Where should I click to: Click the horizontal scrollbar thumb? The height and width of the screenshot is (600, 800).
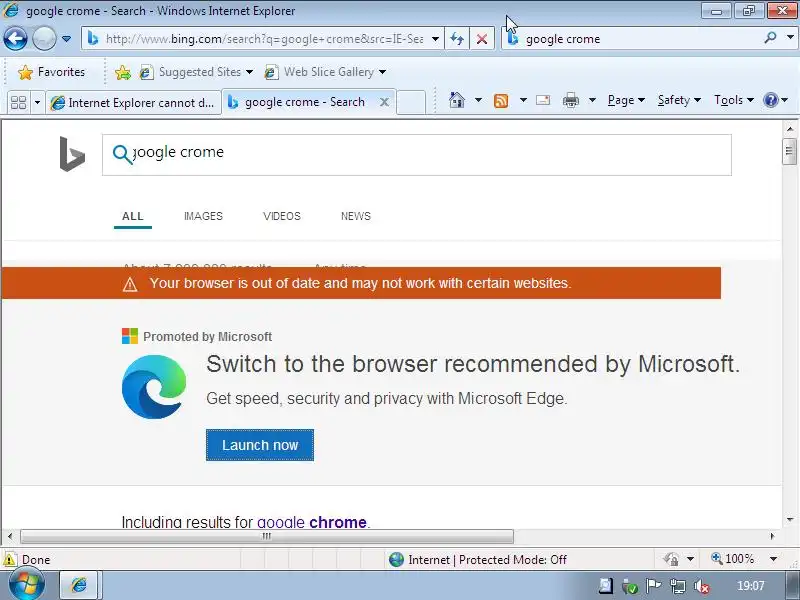click(267, 536)
